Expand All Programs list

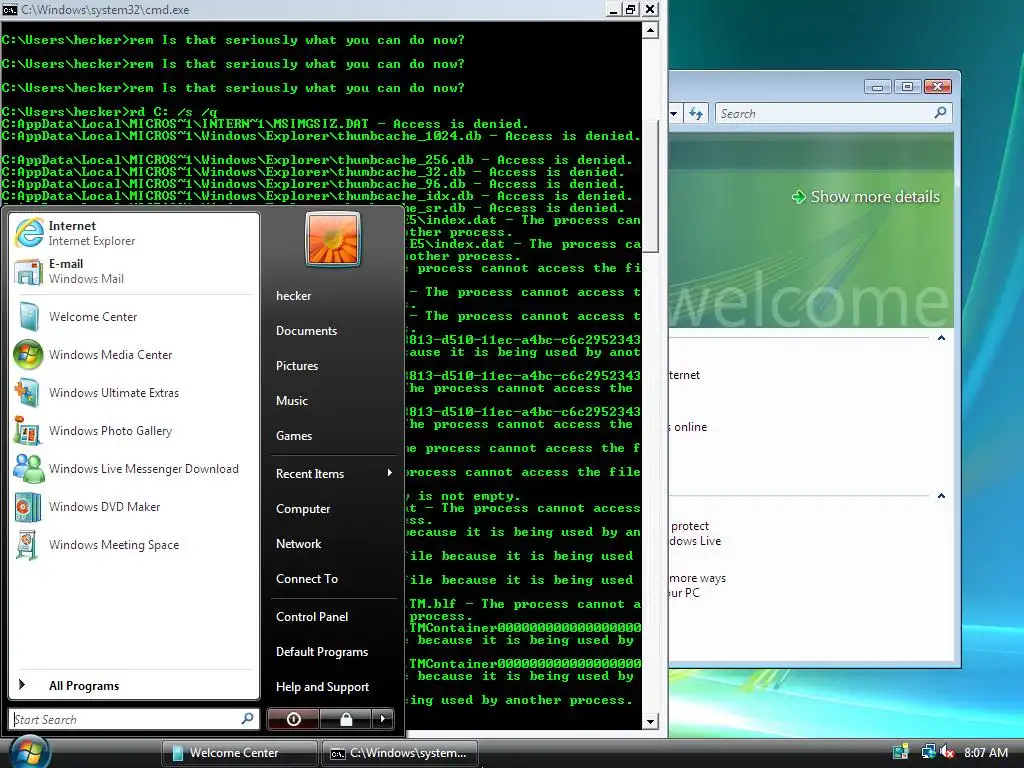pos(135,685)
